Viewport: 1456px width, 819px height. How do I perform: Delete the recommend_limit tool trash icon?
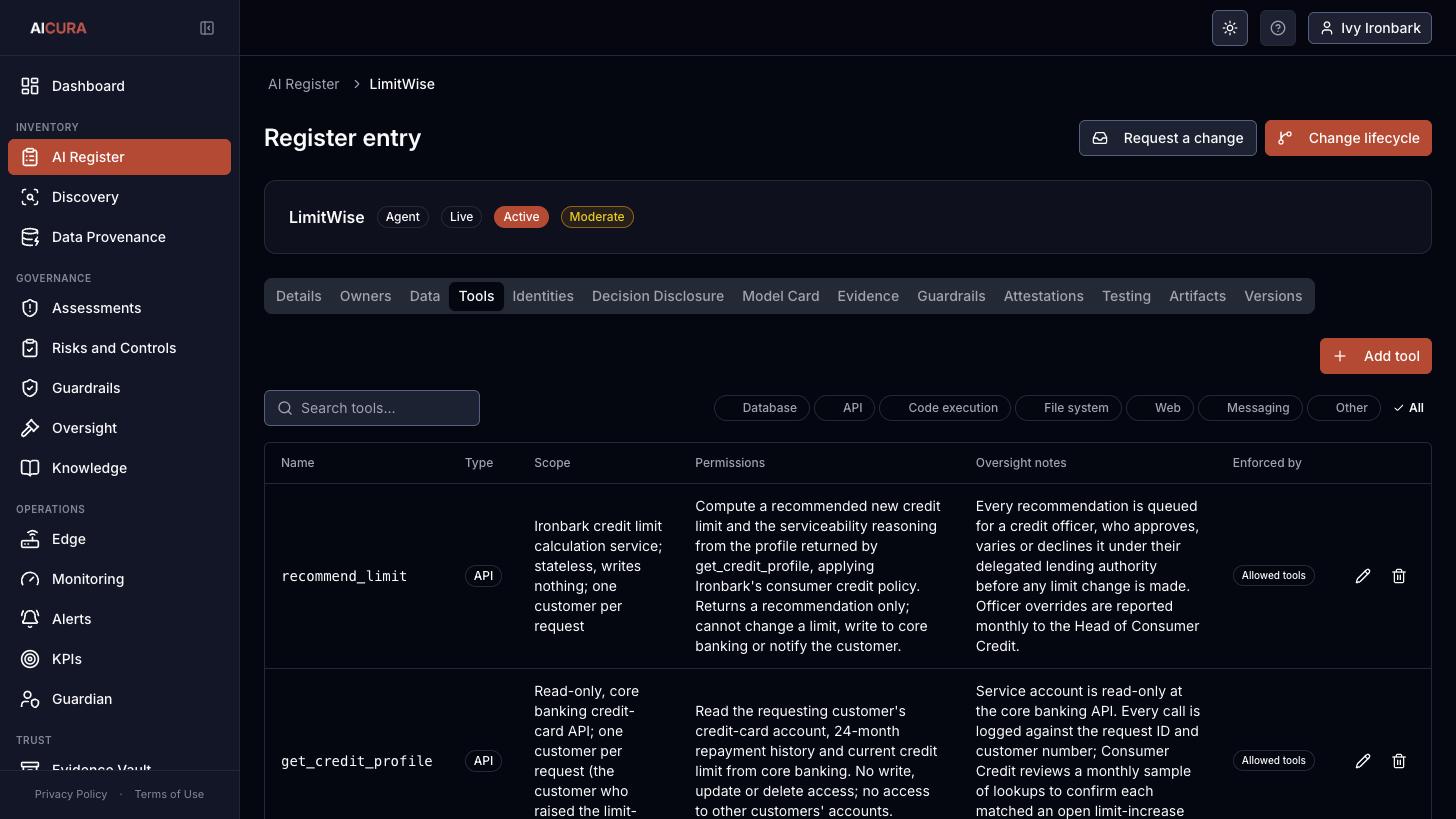coord(1399,576)
